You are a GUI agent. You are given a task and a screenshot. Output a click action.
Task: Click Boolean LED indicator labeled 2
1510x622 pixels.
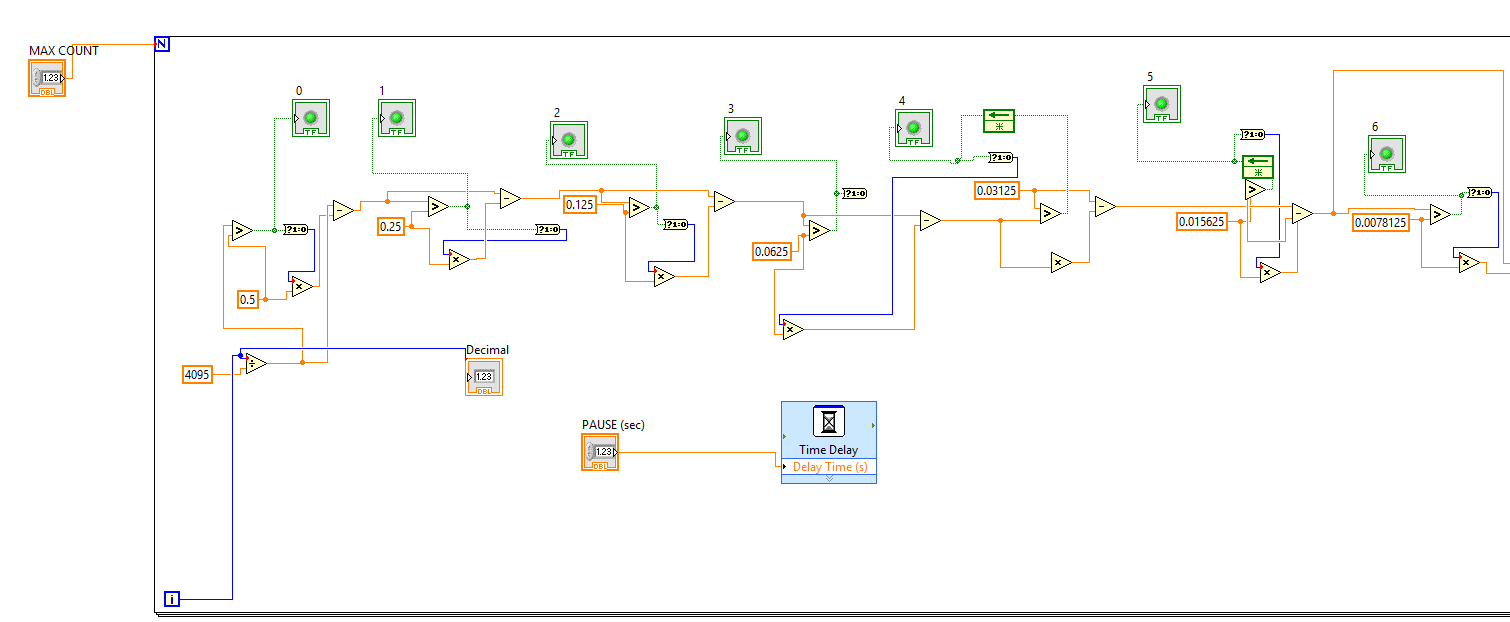[569, 140]
